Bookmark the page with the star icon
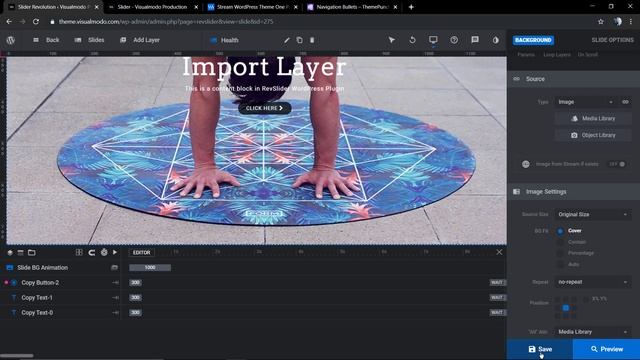The height and width of the screenshot is (360, 640). (x=600, y=22)
